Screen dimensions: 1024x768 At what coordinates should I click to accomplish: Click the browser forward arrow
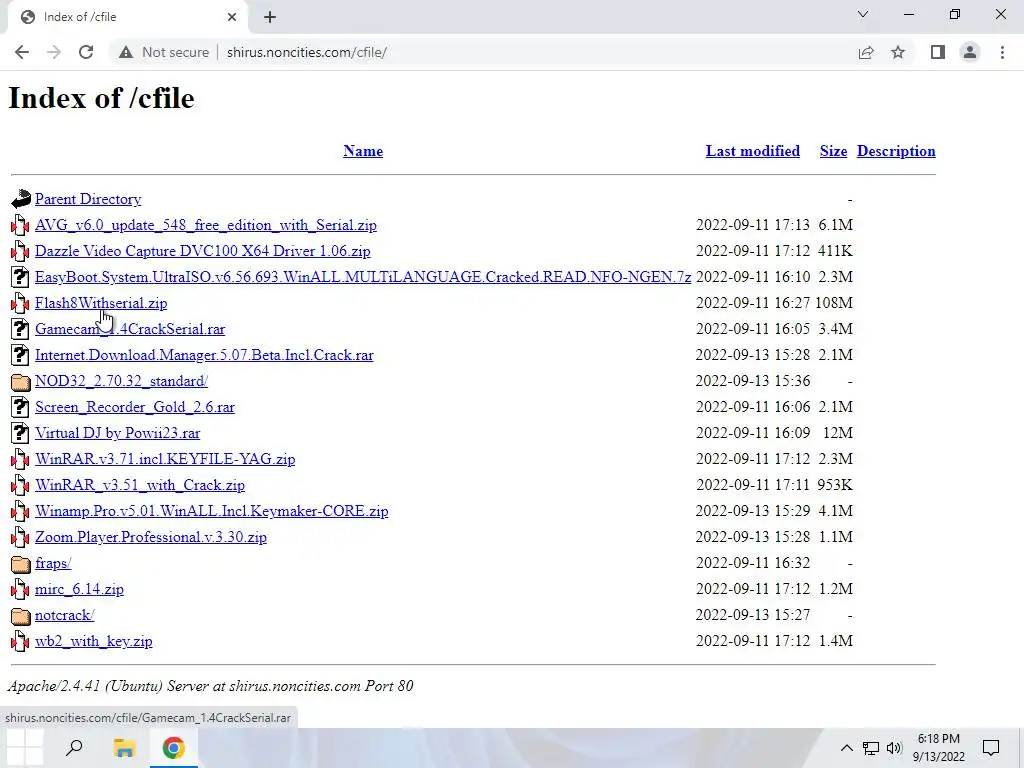coord(54,52)
